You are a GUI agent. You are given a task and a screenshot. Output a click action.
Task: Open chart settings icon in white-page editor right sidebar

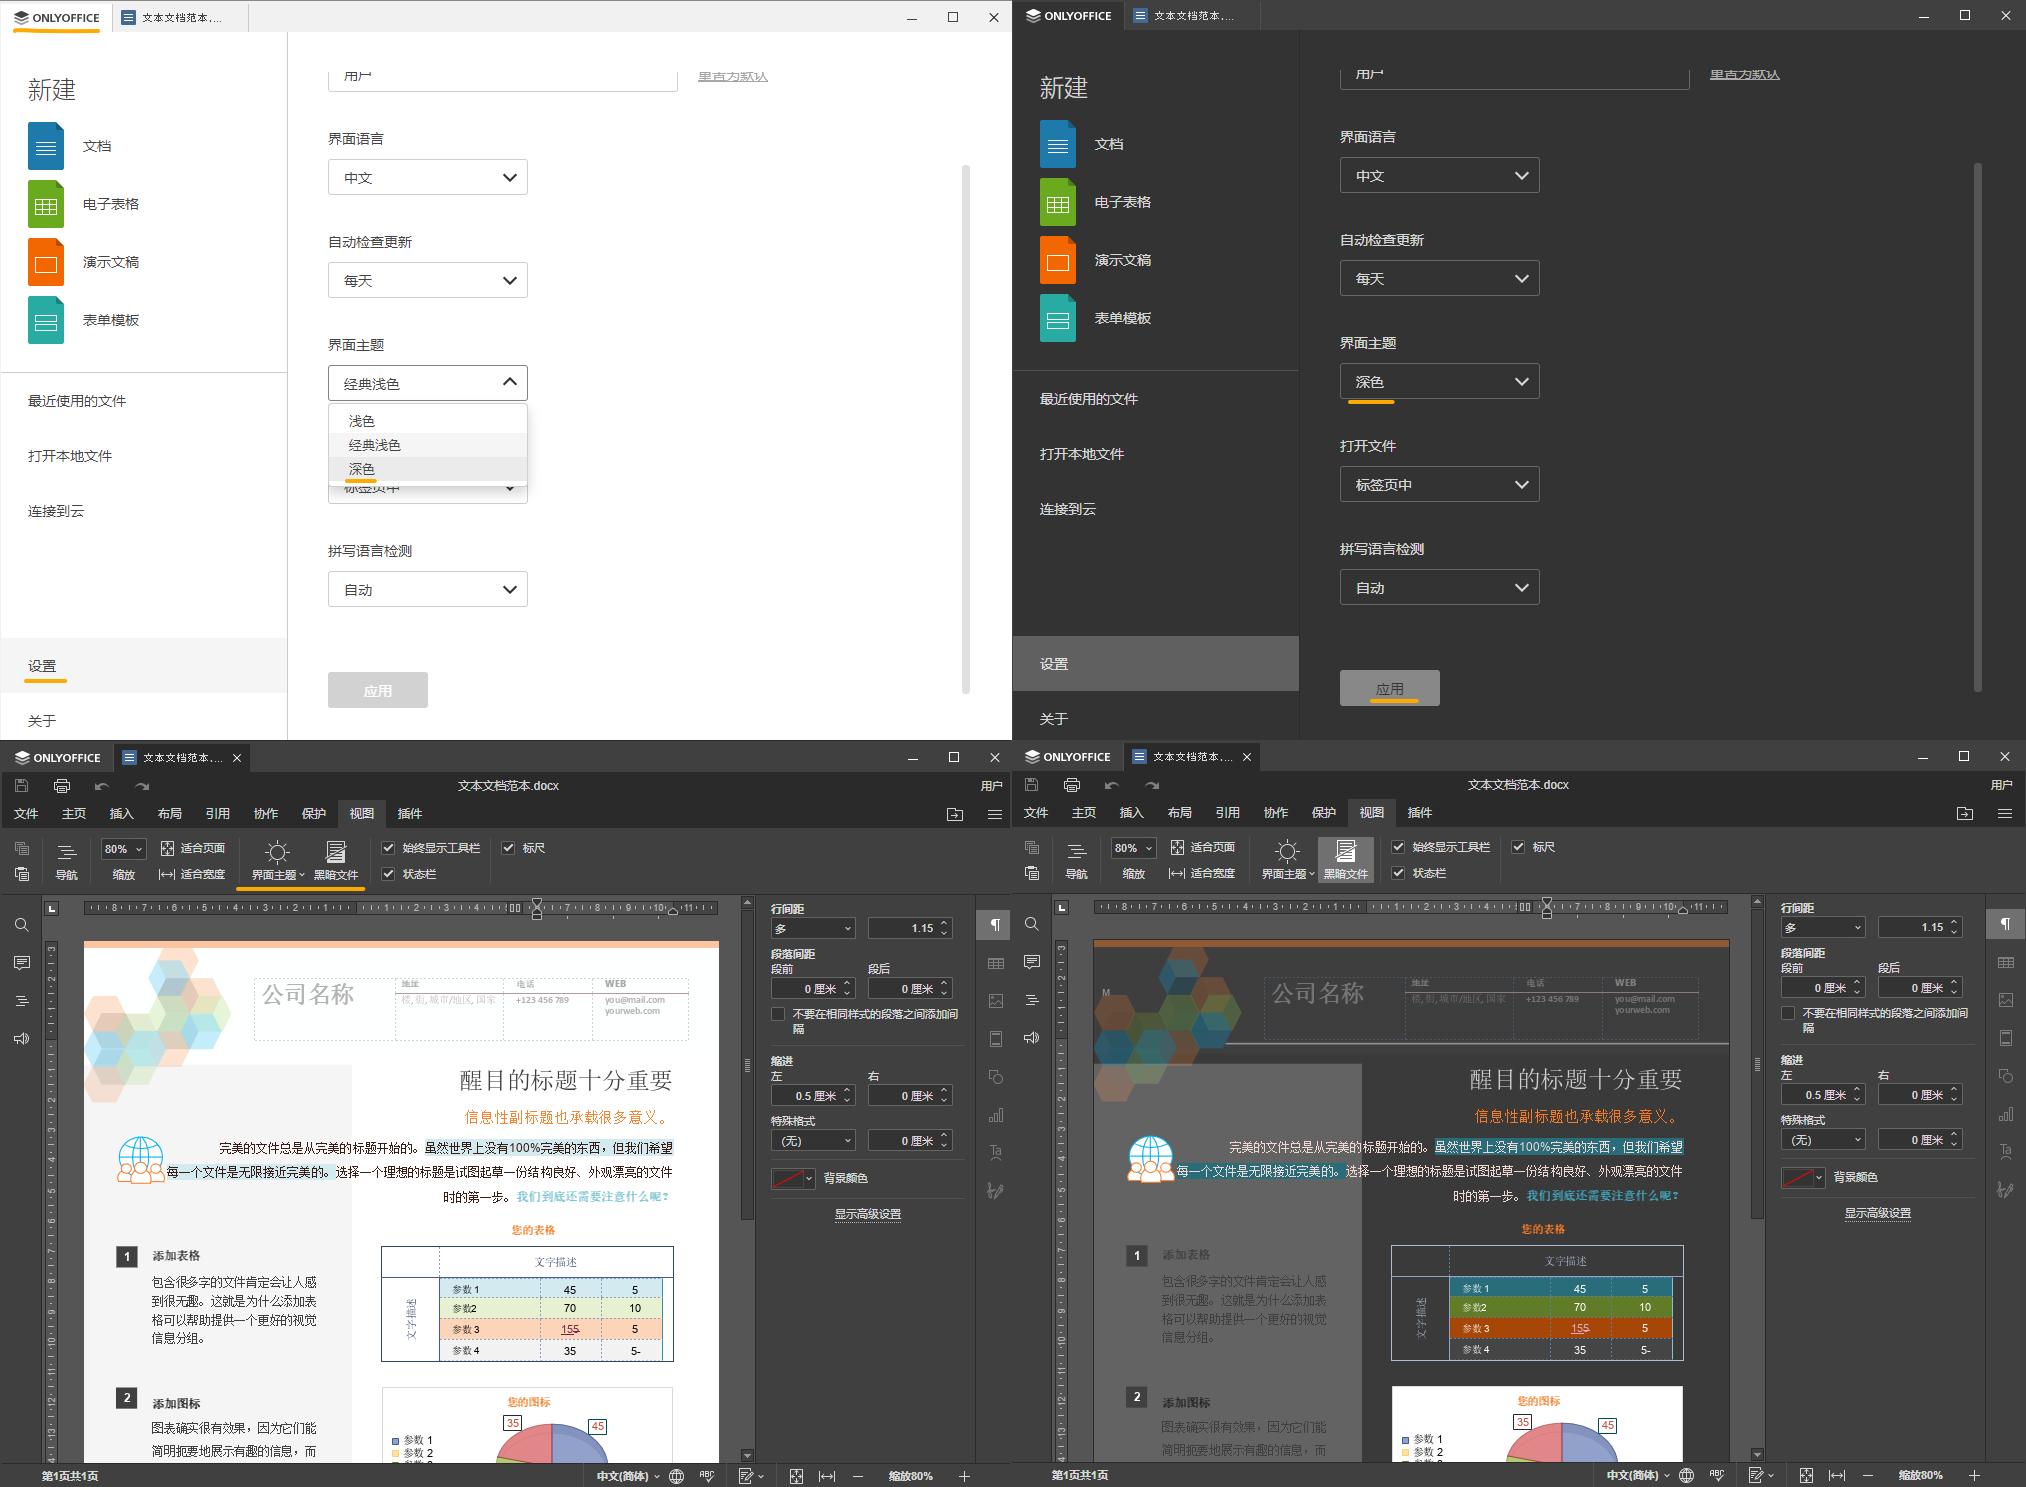tap(996, 1115)
